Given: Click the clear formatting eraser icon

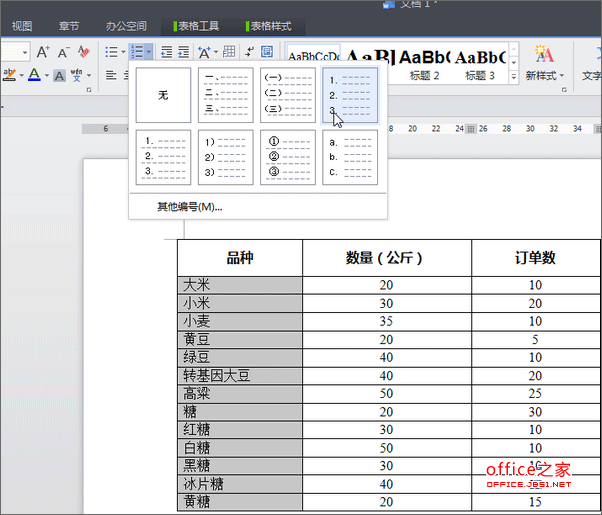Looking at the screenshot, I should 84,52.
